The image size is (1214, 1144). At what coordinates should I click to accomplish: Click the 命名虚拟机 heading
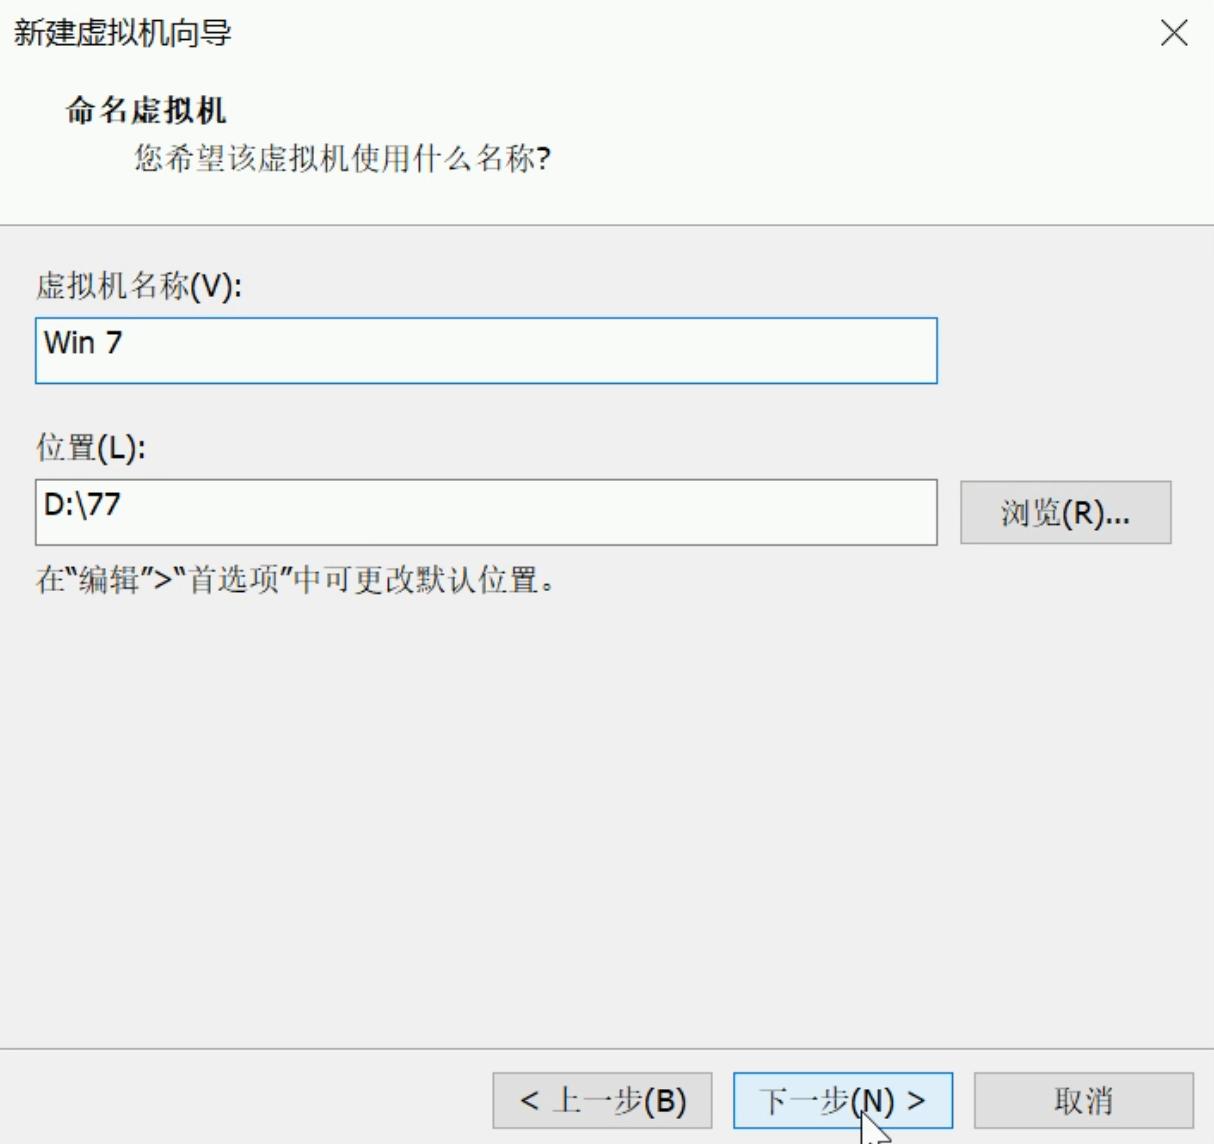click(x=146, y=110)
